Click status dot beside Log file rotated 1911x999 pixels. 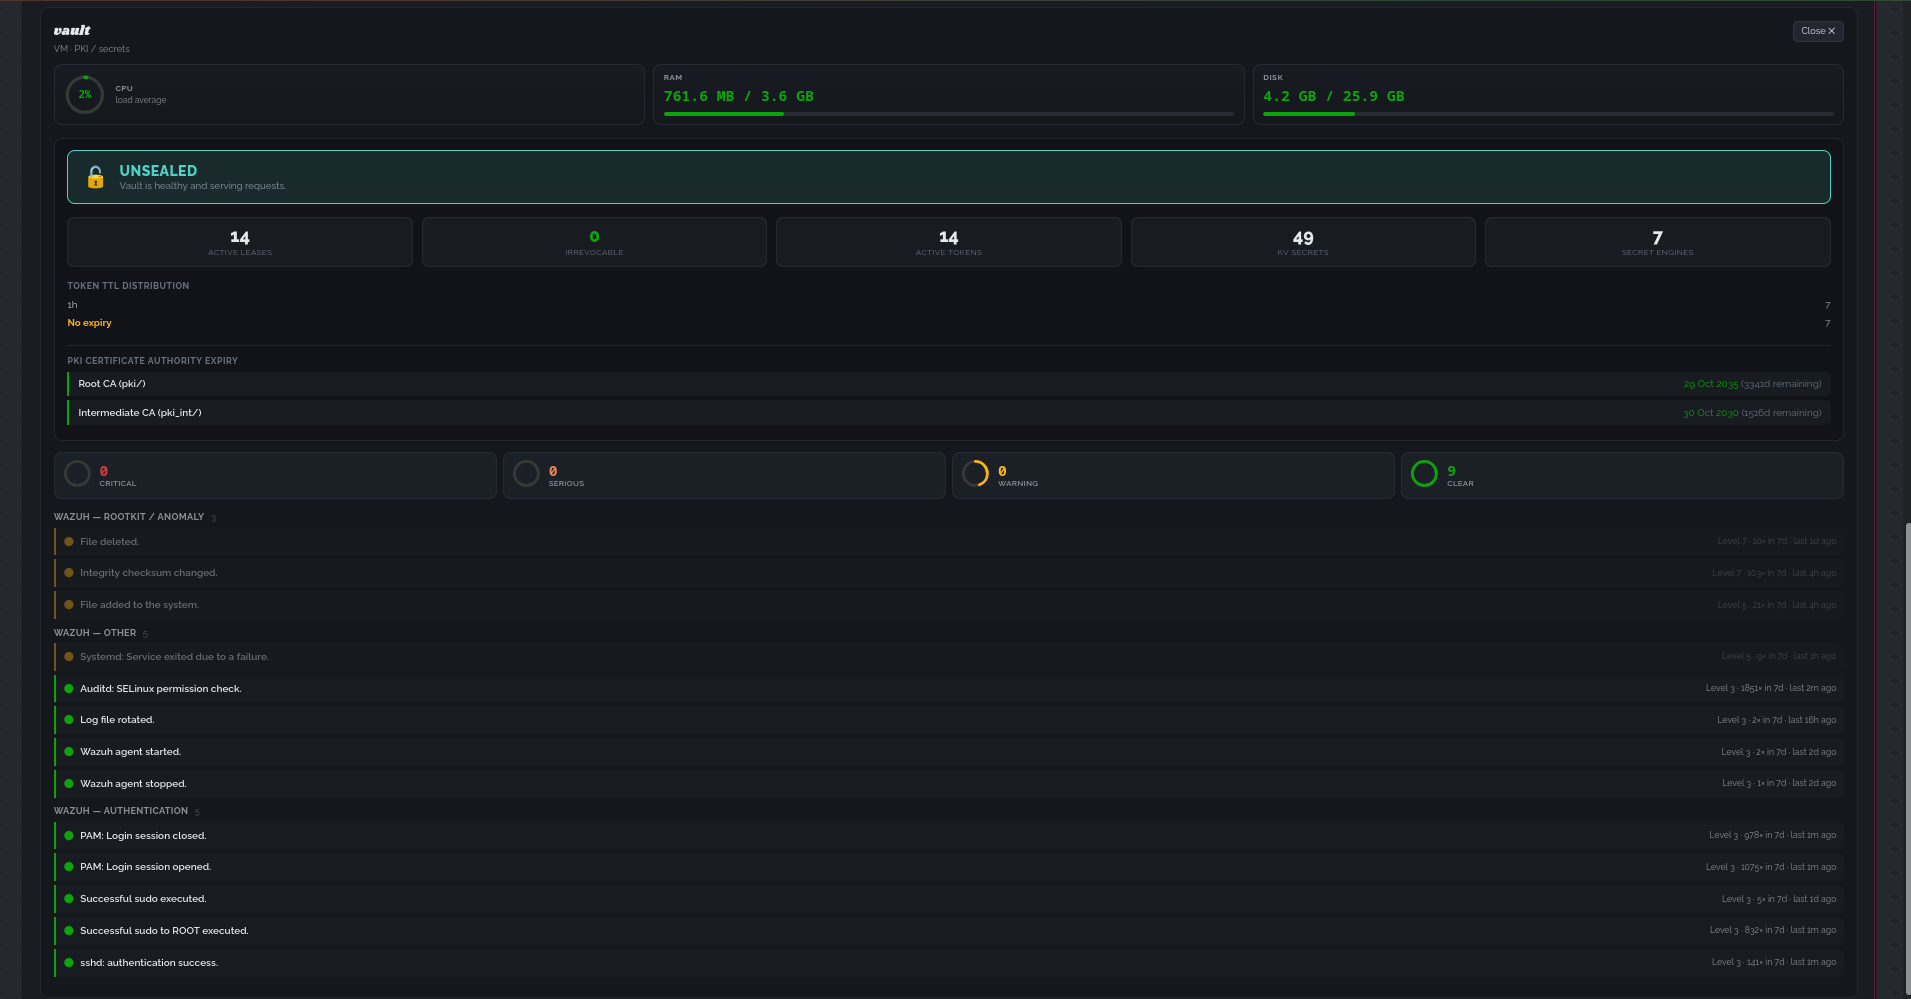pos(69,720)
